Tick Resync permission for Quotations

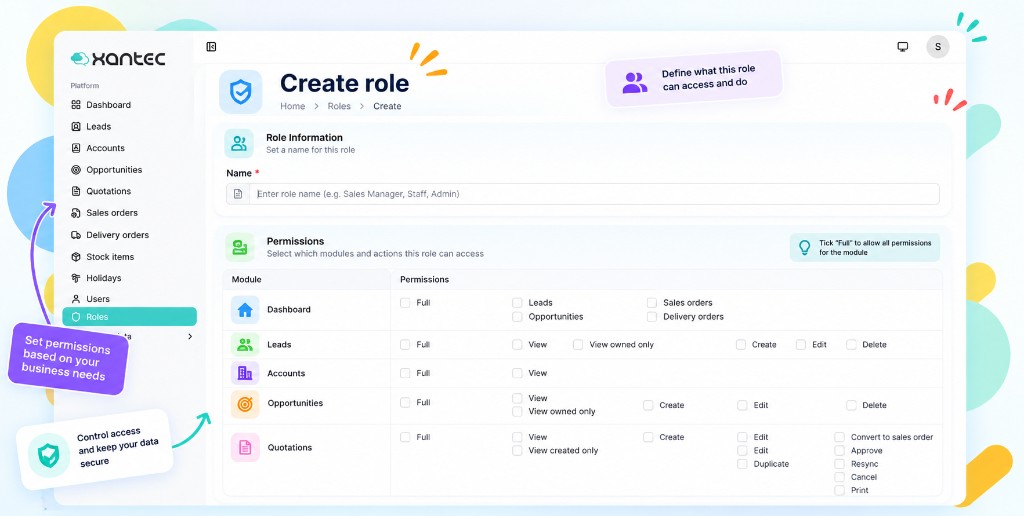pyautogui.click(x=840, y=464)
